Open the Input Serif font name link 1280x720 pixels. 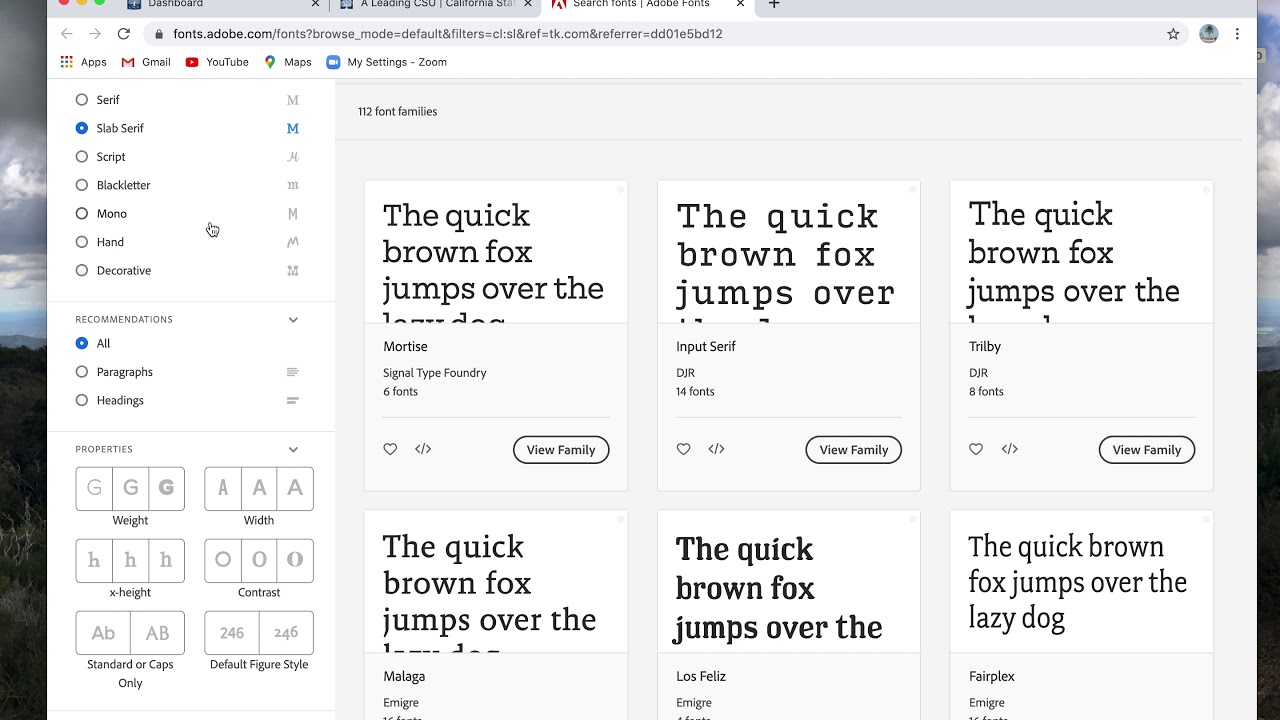(x=706, y=347)
